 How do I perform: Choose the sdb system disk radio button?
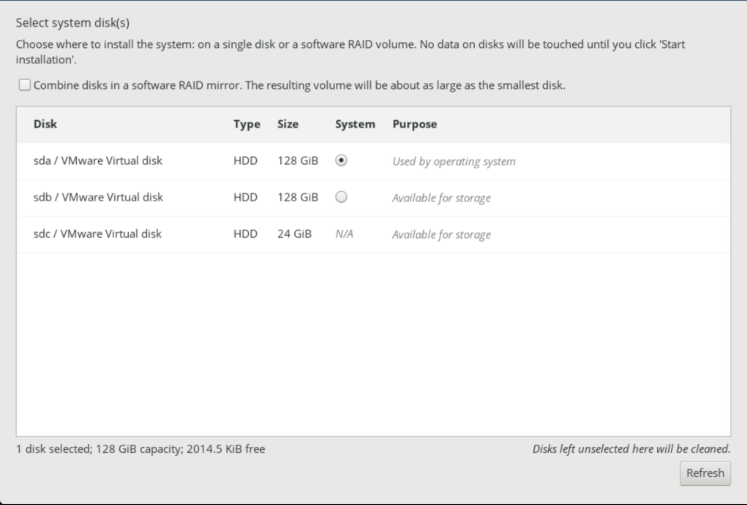coord(341,197)
